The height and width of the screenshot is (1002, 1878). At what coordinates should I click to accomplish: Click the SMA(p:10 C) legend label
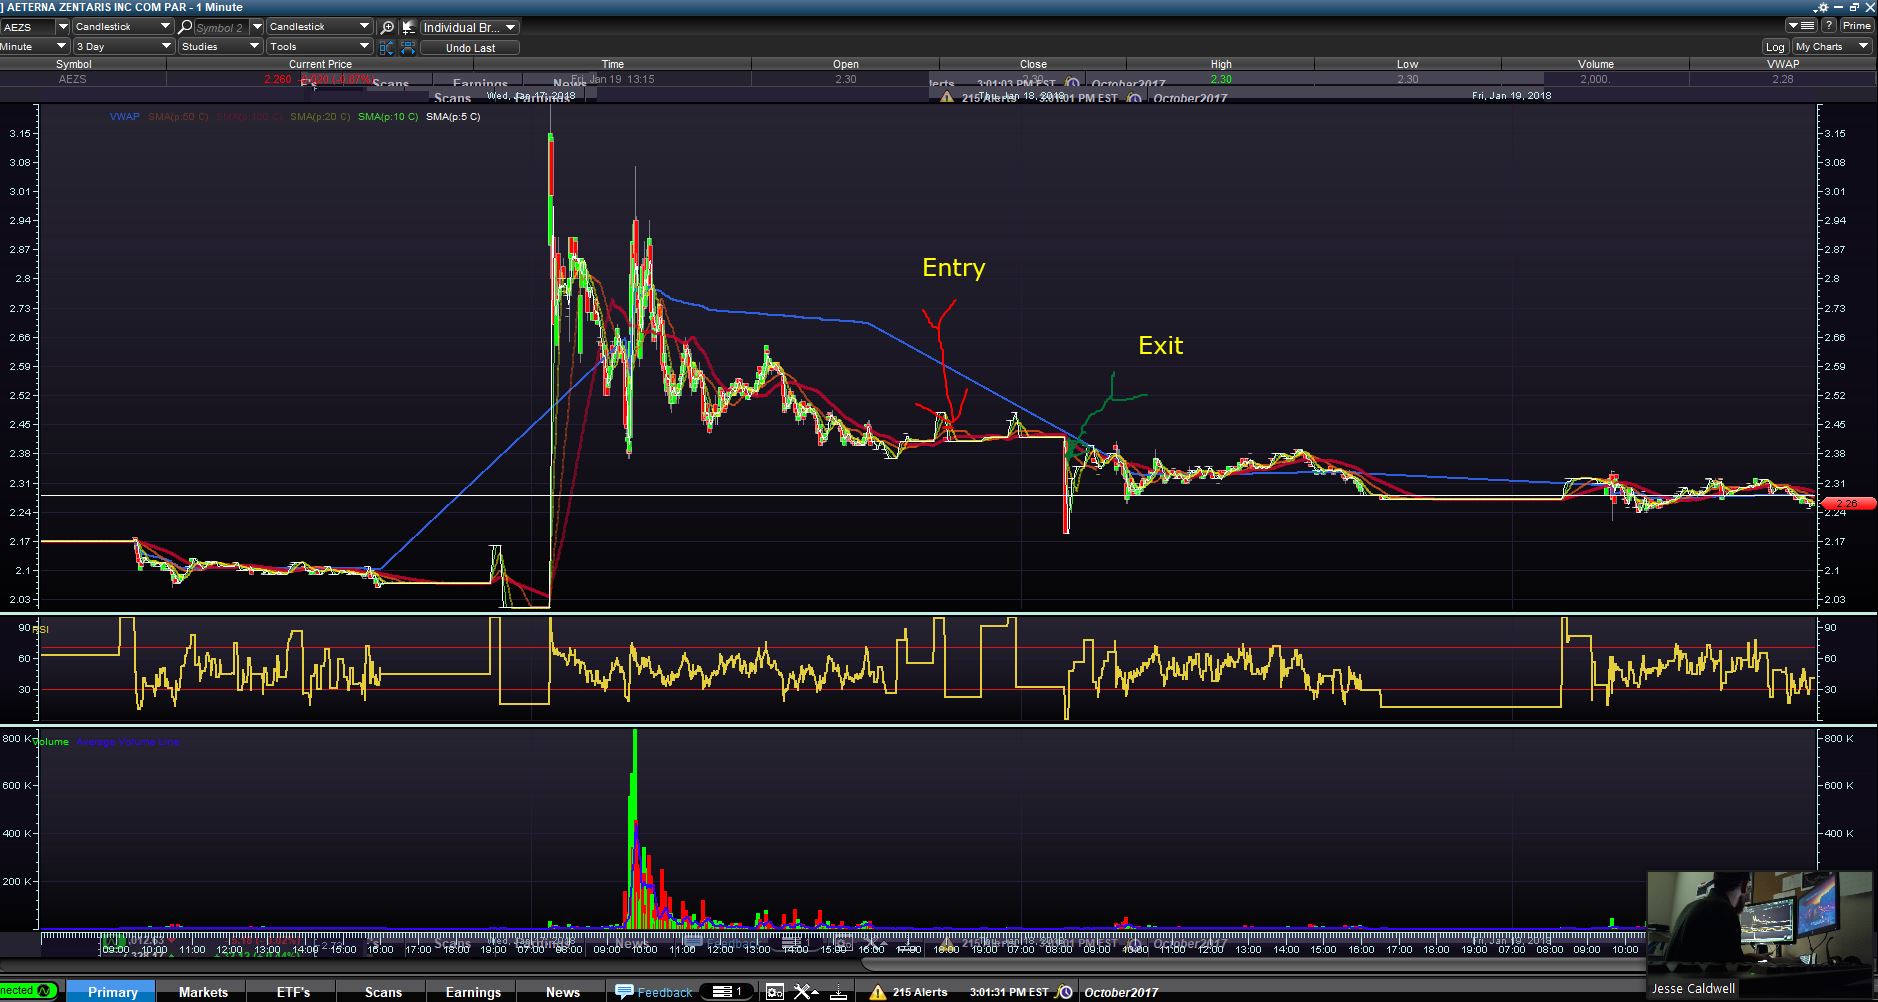tap(388, 117)
